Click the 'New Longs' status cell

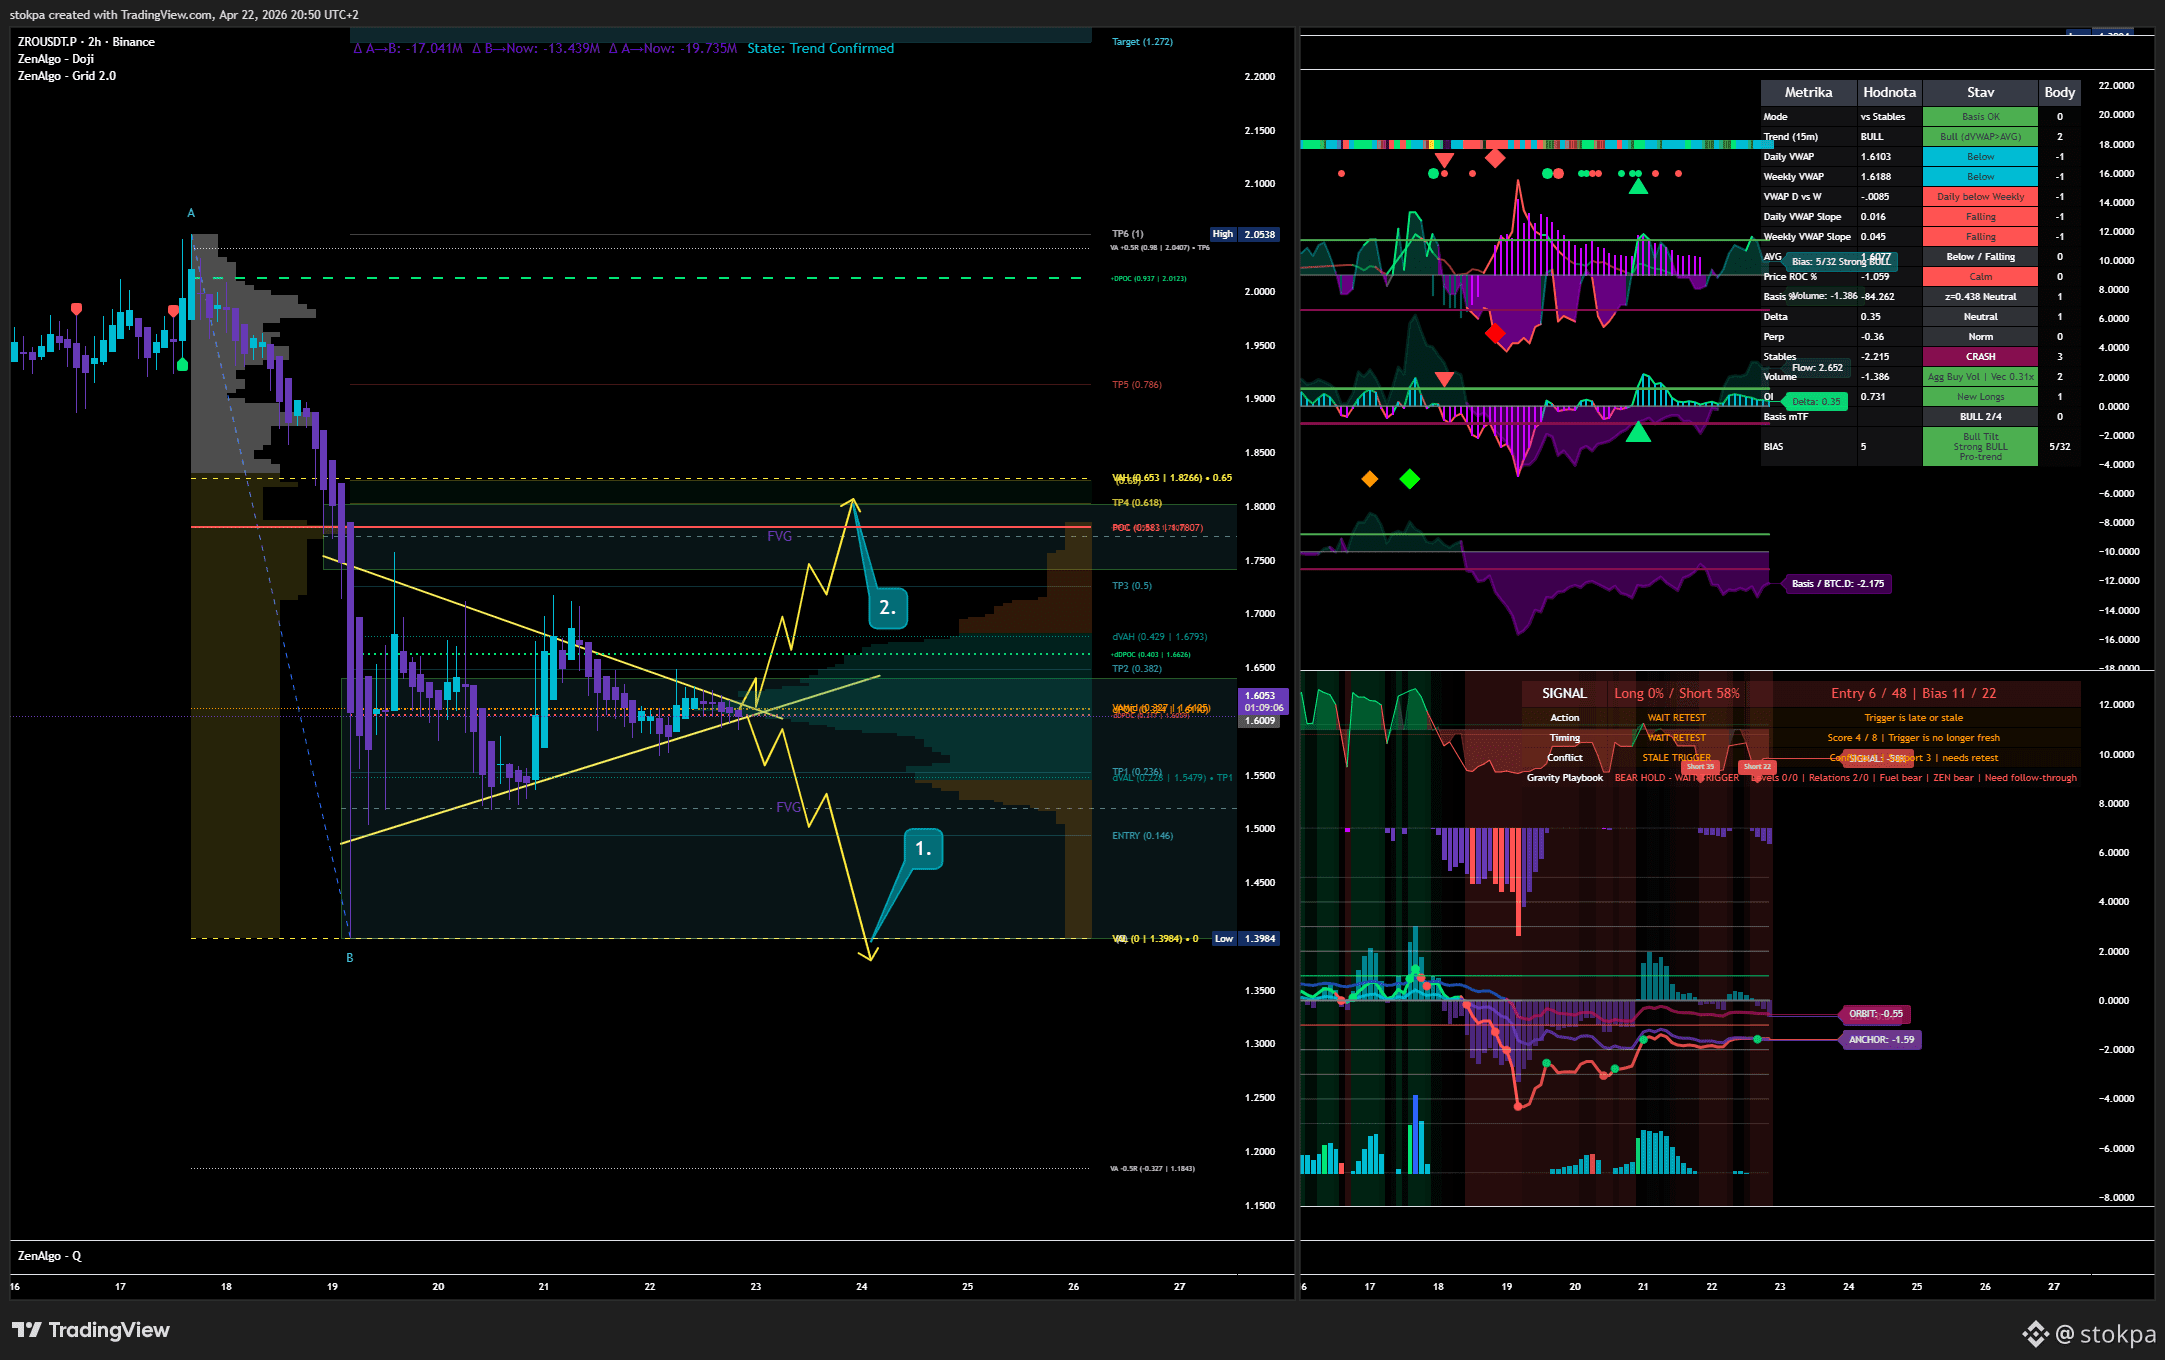(1980, 397)
